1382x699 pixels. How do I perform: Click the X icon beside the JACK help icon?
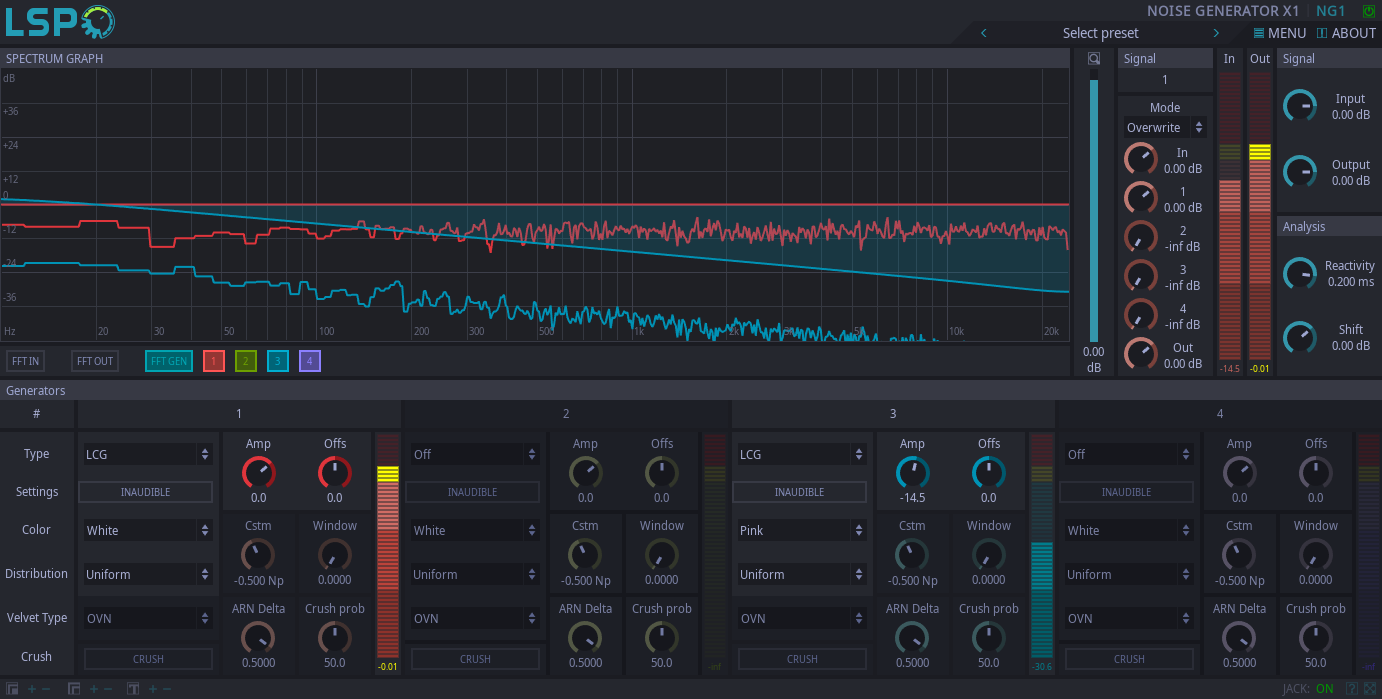point(1370,688)
